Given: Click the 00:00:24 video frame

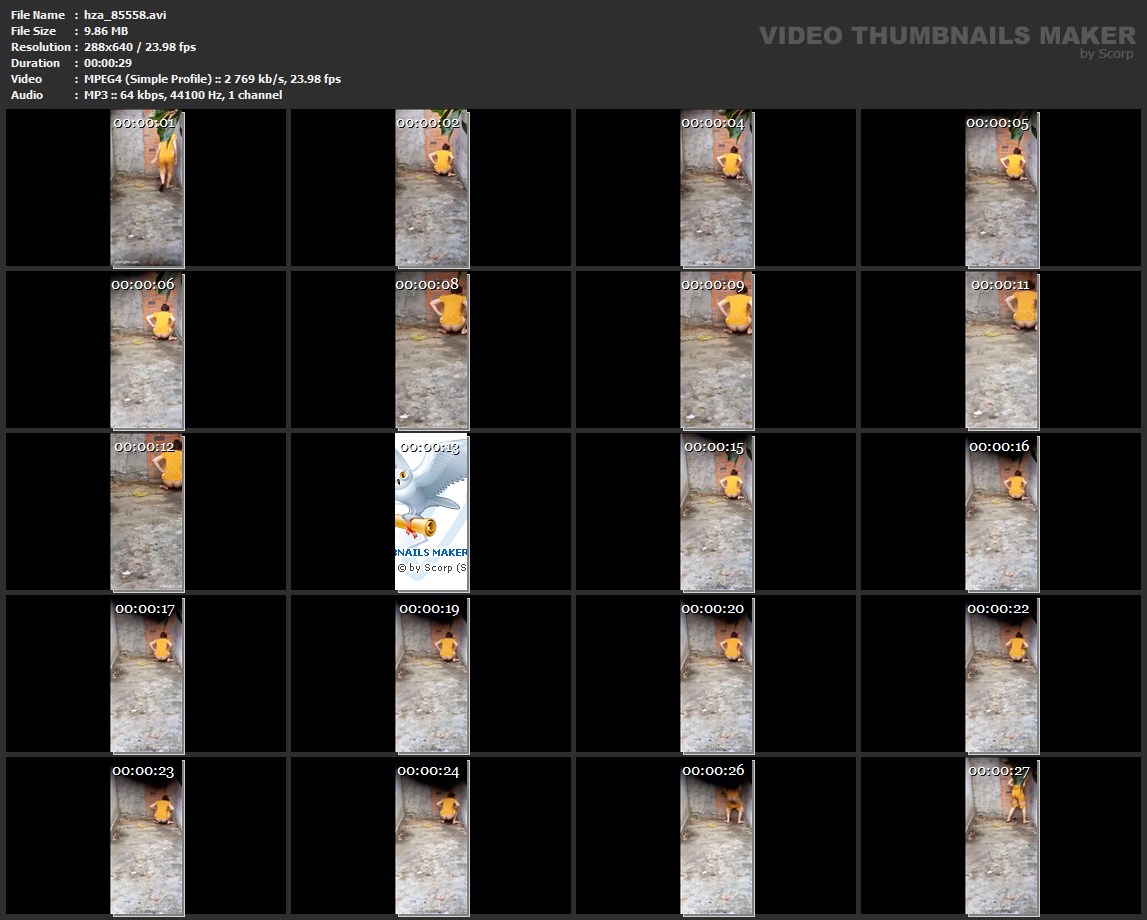Looking at the screenshot, I should [432, 837].
